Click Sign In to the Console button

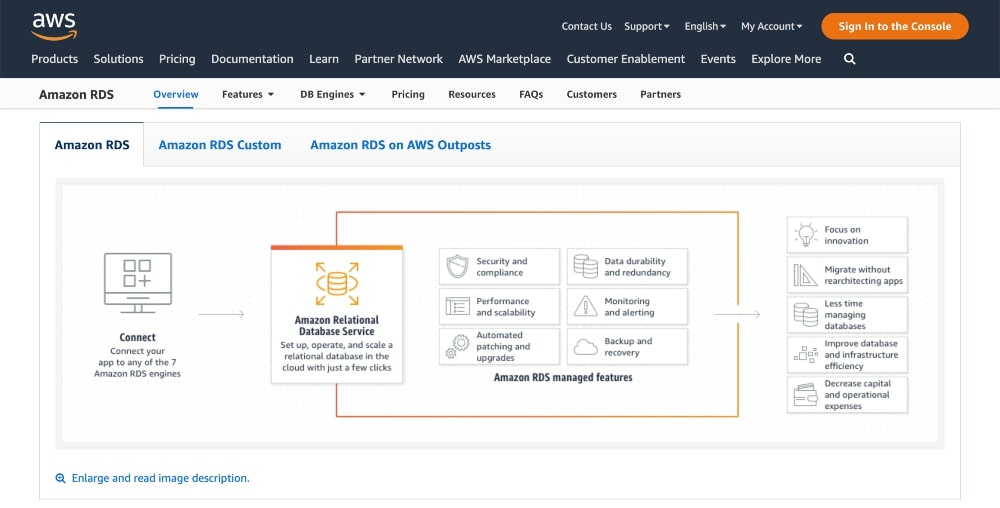pos(894,26)
